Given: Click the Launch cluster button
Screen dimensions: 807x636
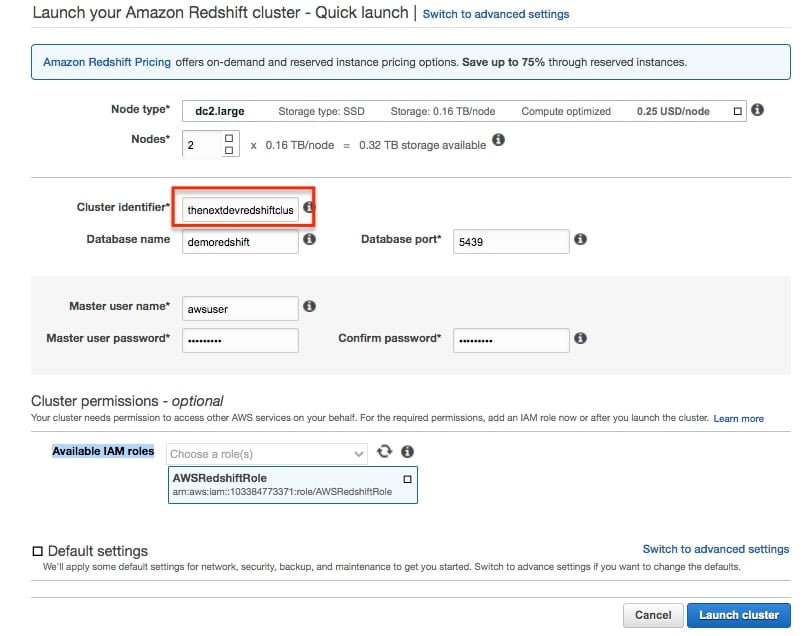Looking at the screenshot, I should click(x=739, y=615).
